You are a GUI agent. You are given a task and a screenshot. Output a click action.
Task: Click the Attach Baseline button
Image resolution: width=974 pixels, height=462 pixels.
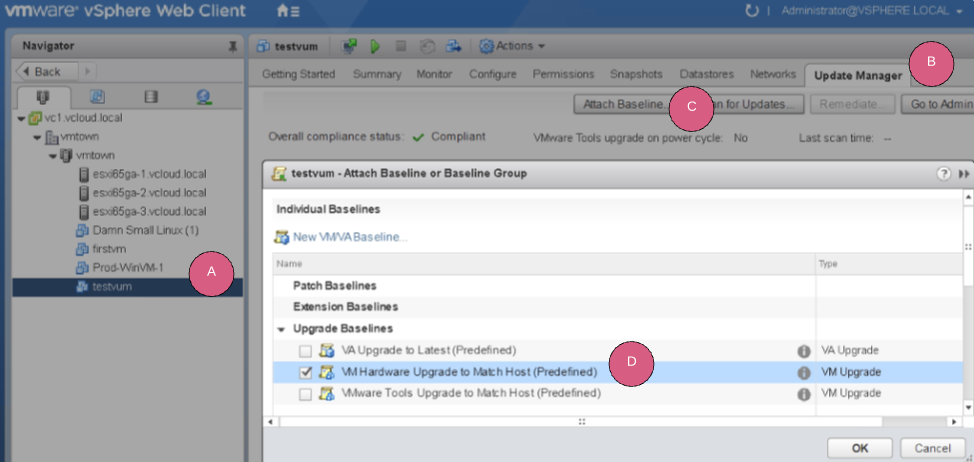click(624, 104)
